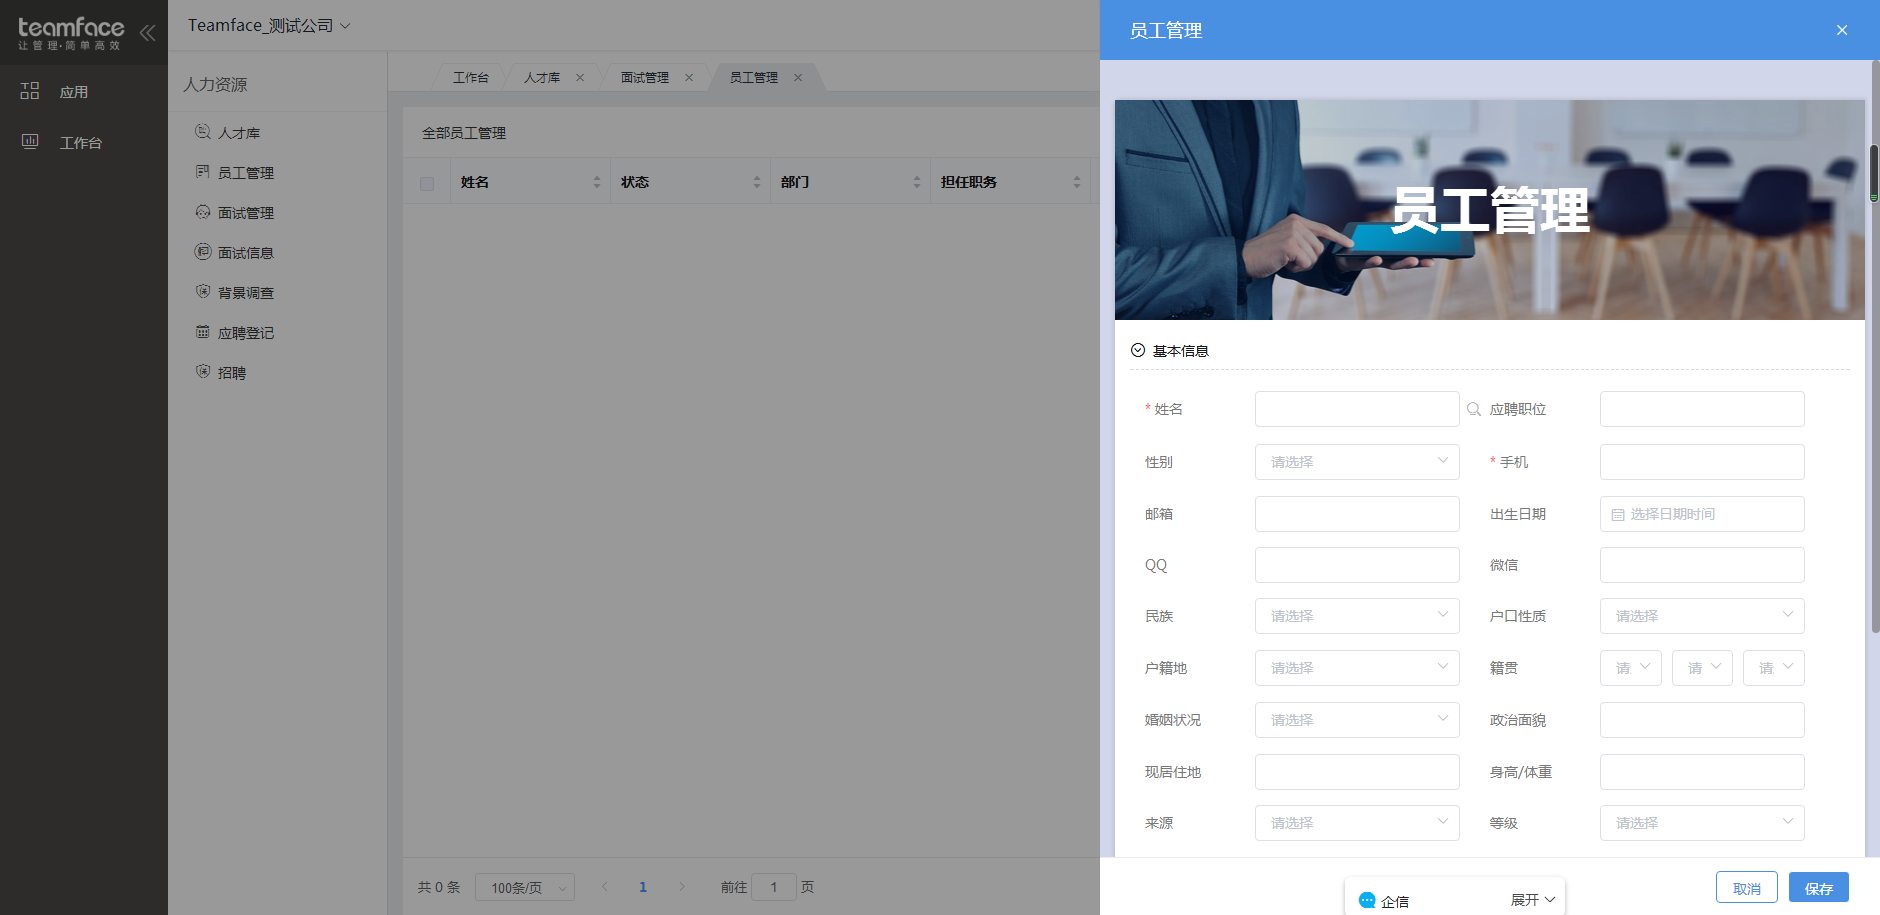Click the 政治面貌 input field
1880x915 pixels.
click(1702, 720)
